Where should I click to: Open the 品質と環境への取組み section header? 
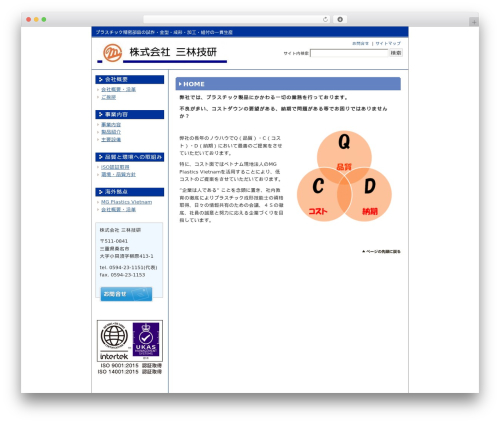coord(130,157)
